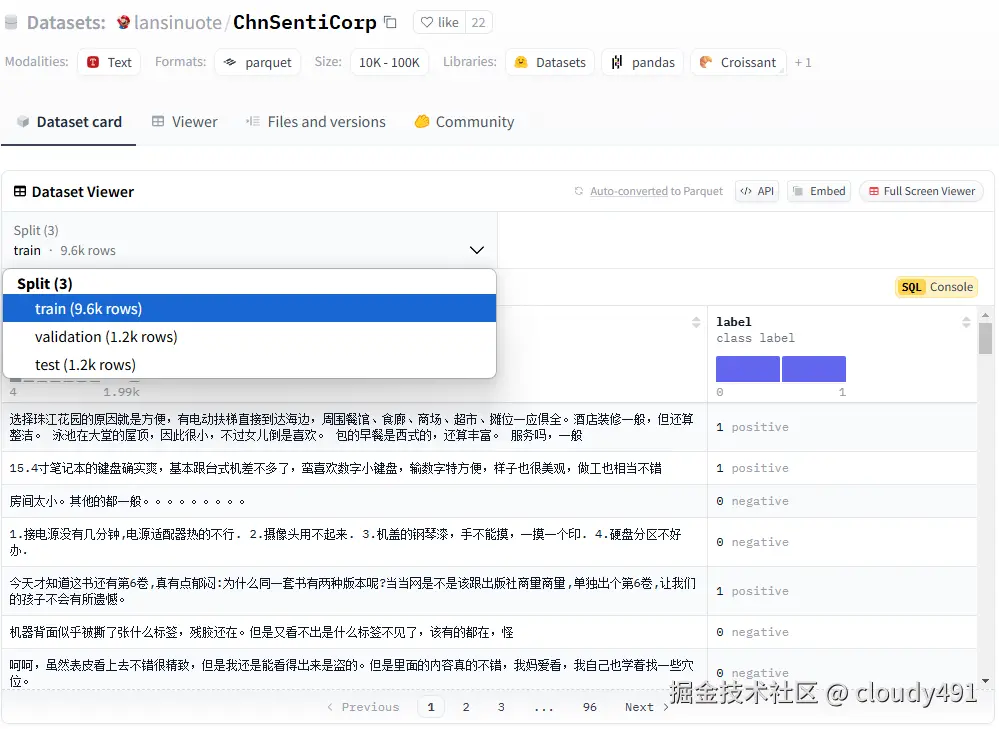Open the Embed option for the viewer
Image resolution: width=999 pixels, height=729 pixels.
coord(818,190)
